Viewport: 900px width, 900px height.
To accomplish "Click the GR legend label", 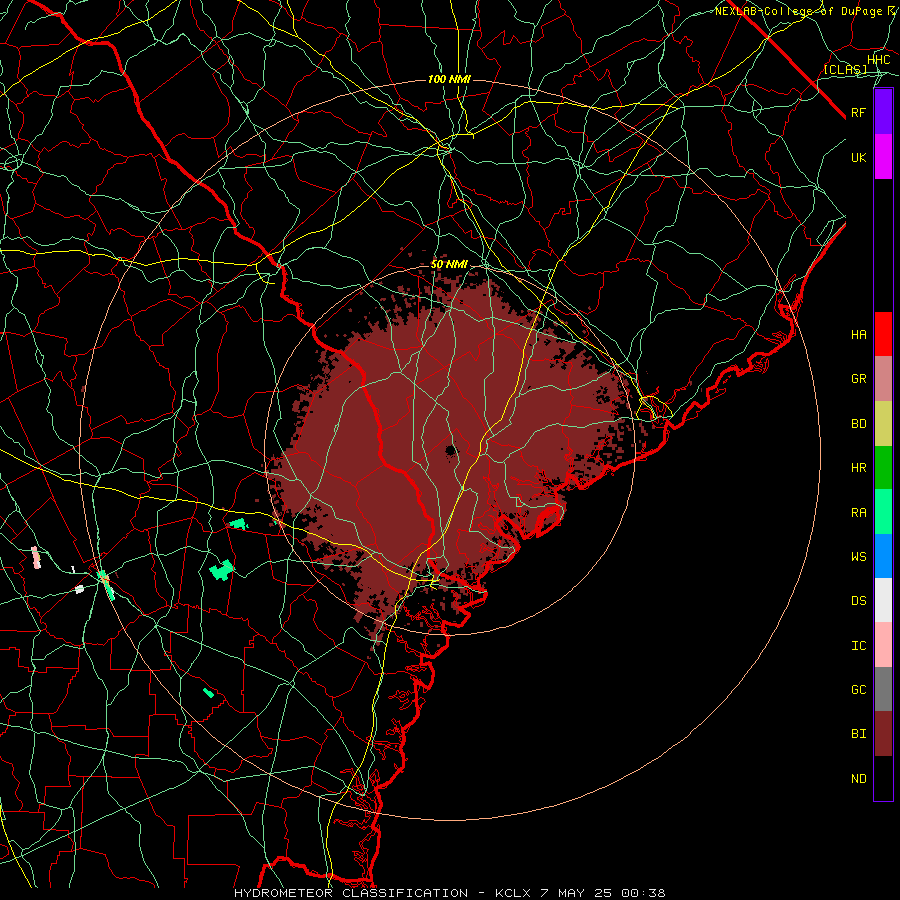I will point(859,379).
